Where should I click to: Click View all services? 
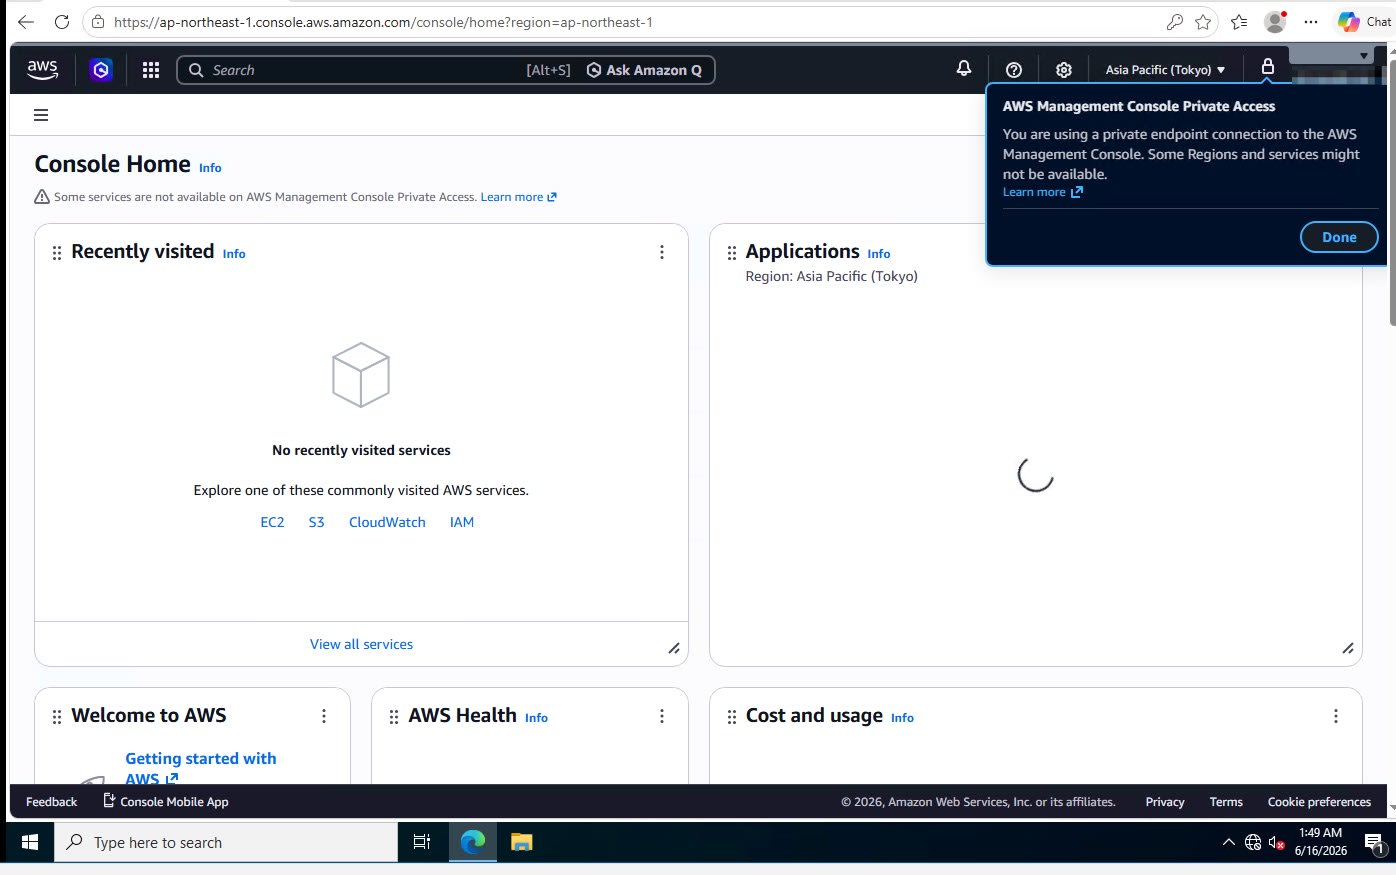pyautogui.click(x=361, y=644)
